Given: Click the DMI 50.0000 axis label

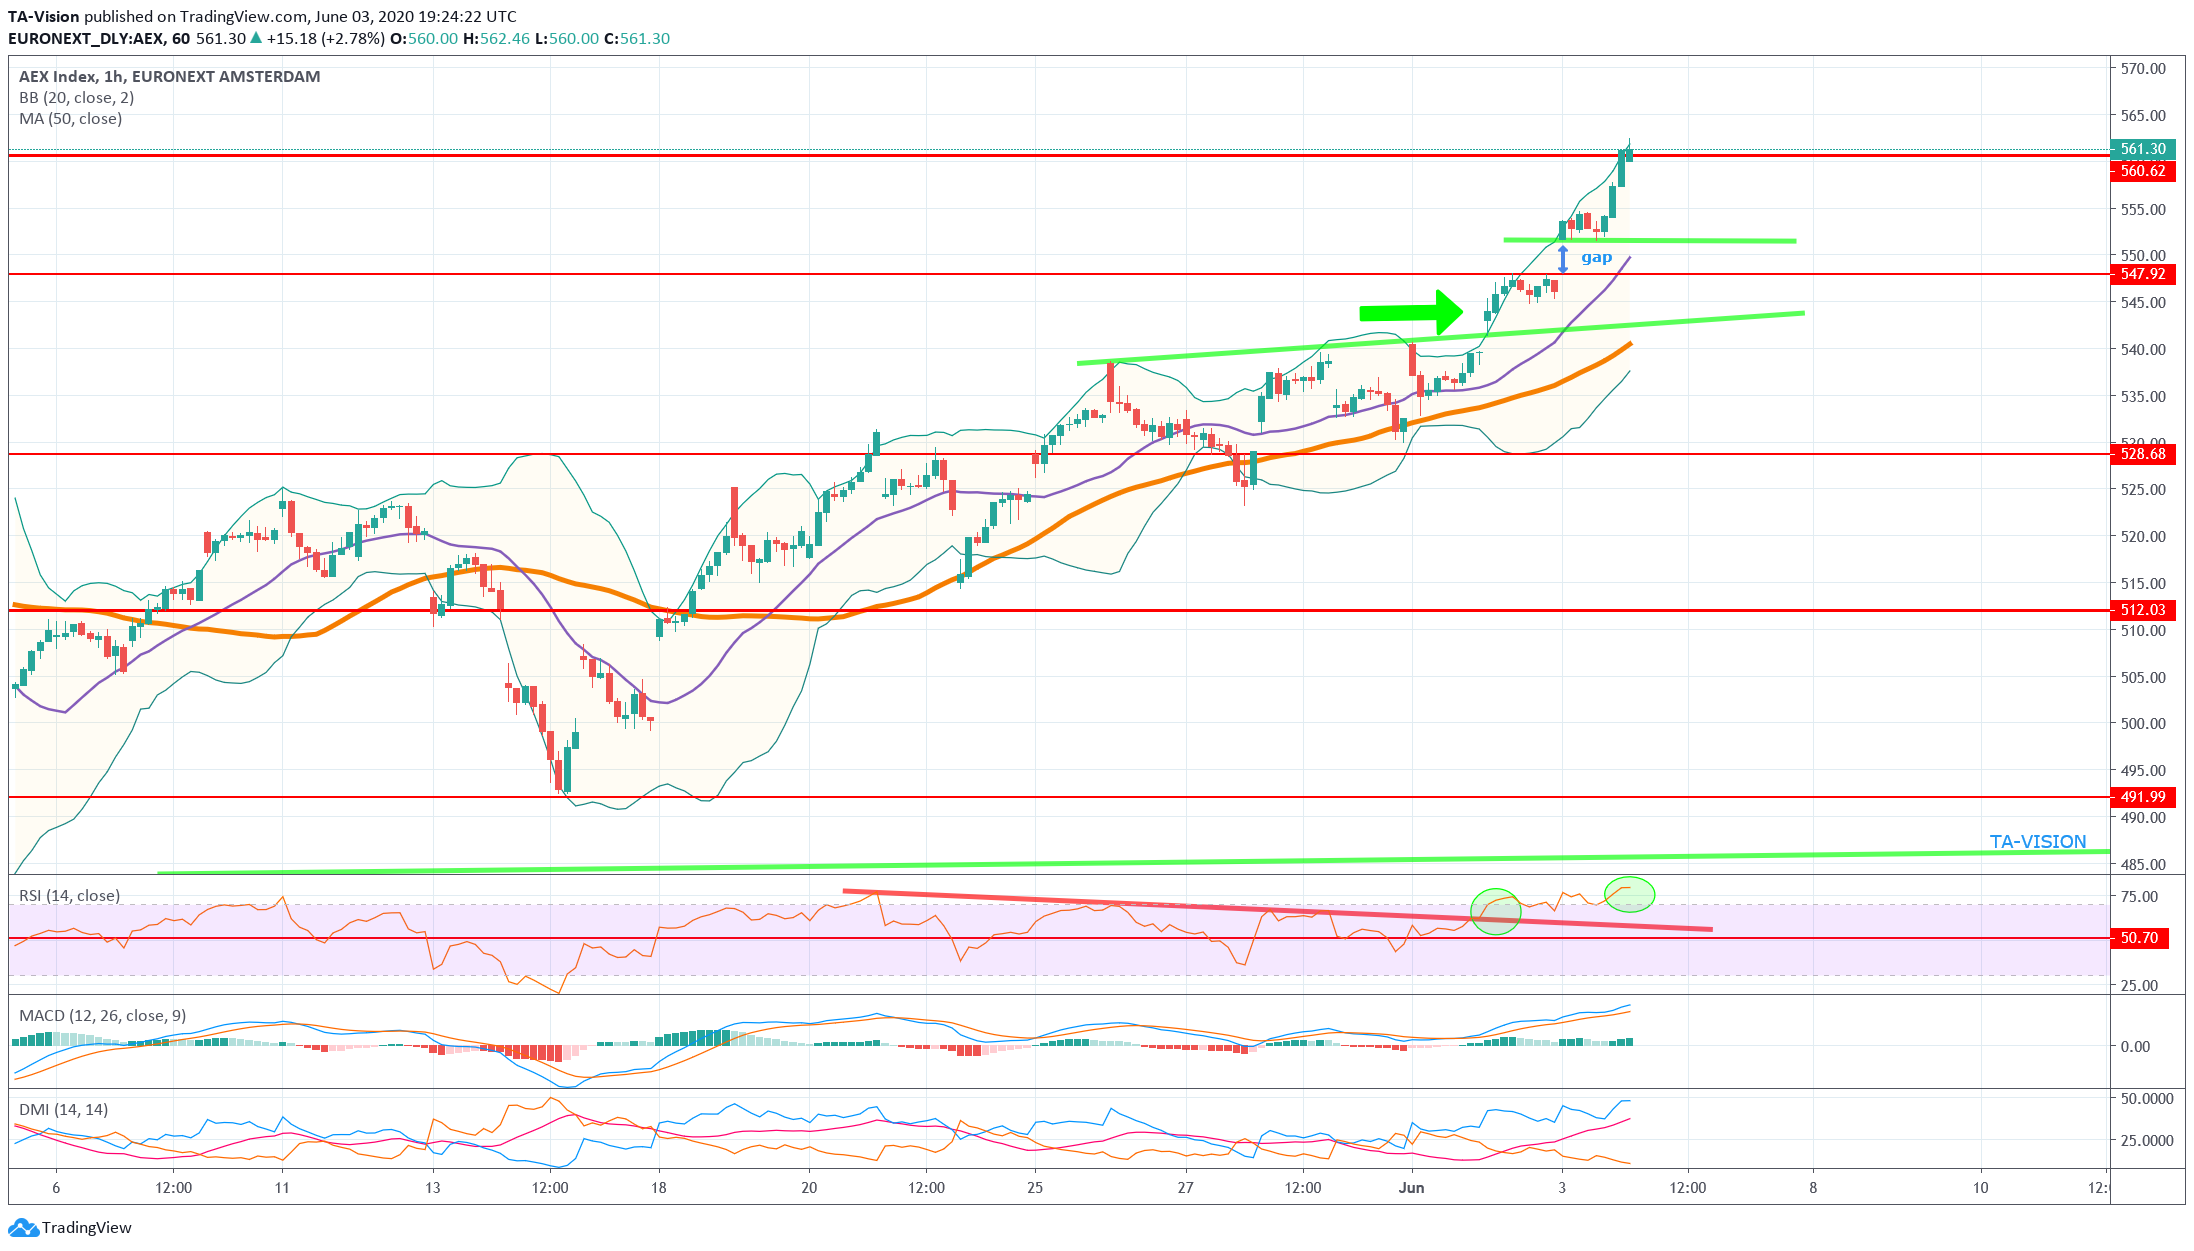Looking at the screenshot, I should (x=2147, y=1099).
